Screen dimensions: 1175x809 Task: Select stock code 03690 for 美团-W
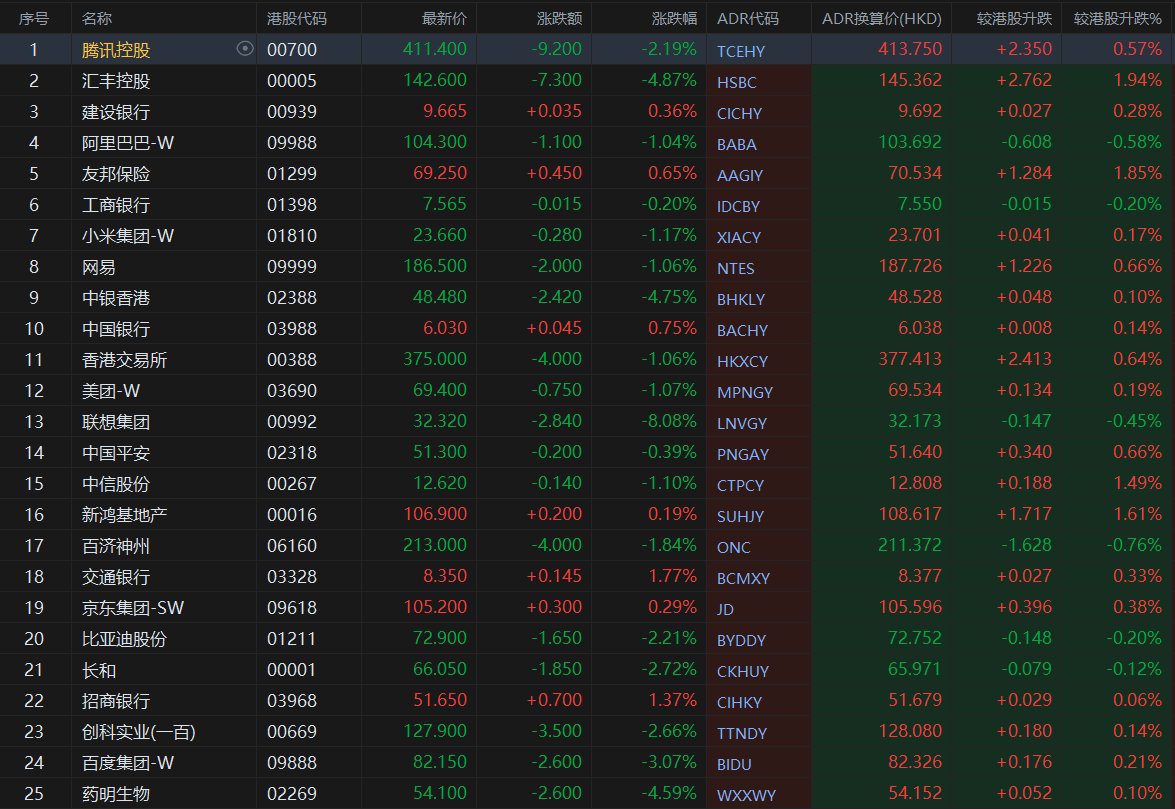pyautogui.click(x=292, y=390)
